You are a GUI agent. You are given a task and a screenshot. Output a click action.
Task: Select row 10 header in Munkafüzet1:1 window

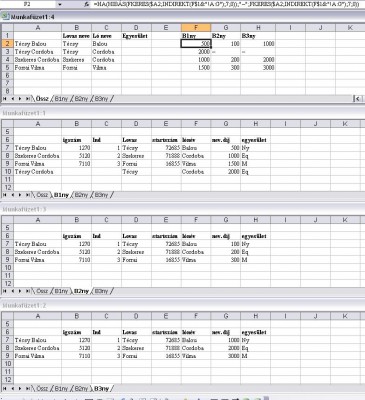(x=7, y=172)
